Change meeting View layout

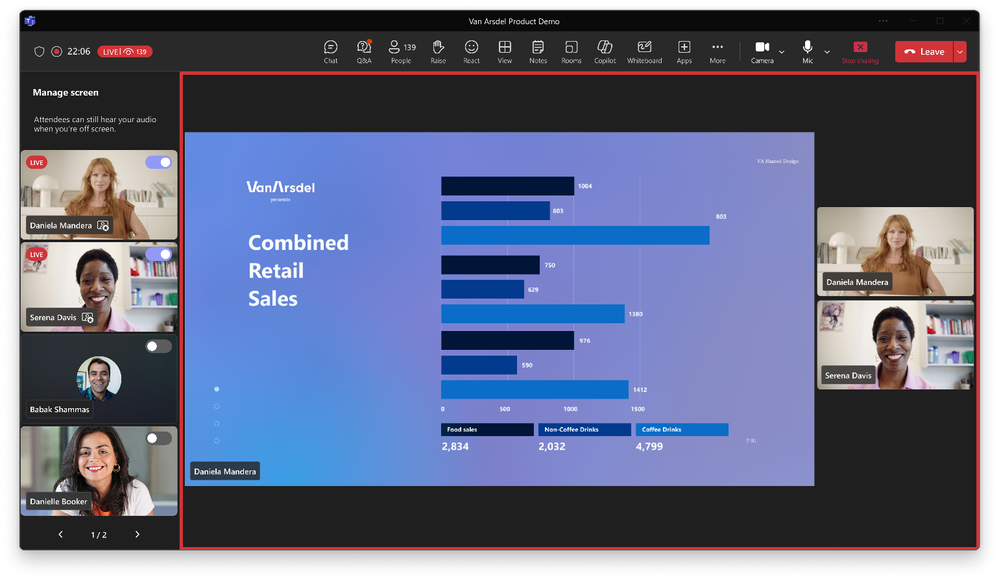pos(505,52)
